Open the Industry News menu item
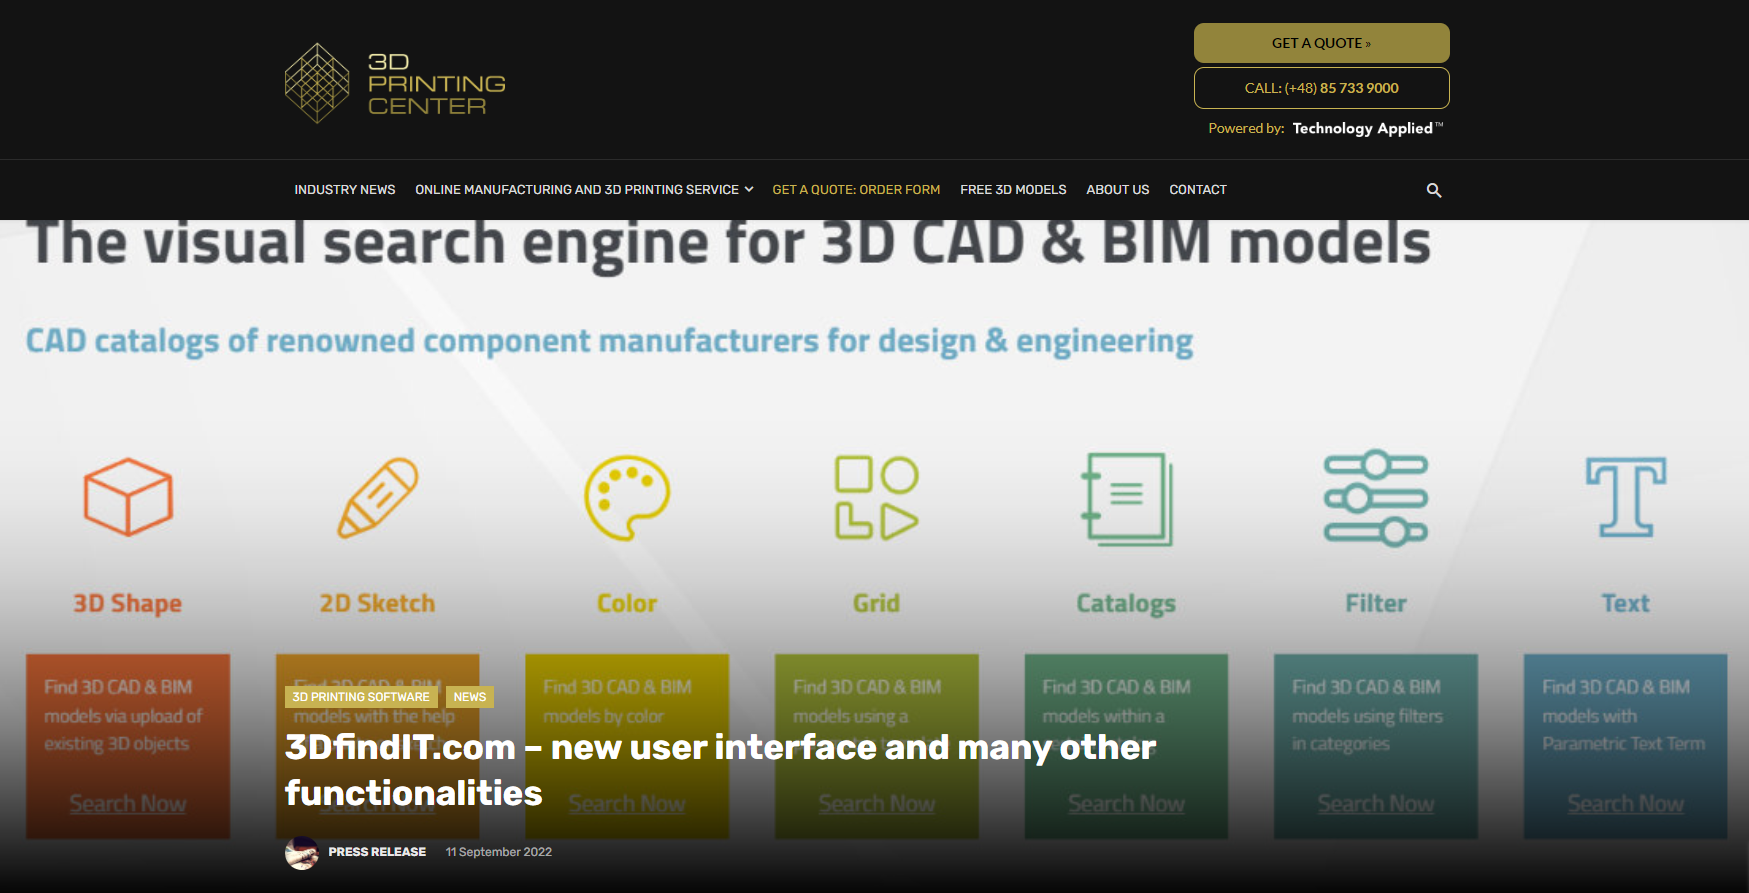 coord(345,190)
